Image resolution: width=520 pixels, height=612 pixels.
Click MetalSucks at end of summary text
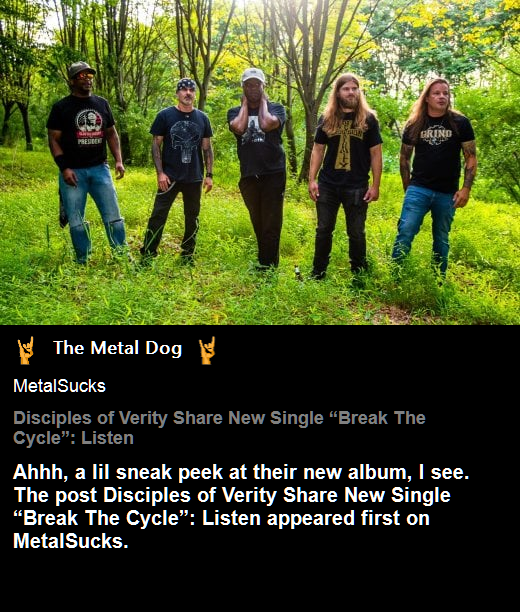coord(71,541)
